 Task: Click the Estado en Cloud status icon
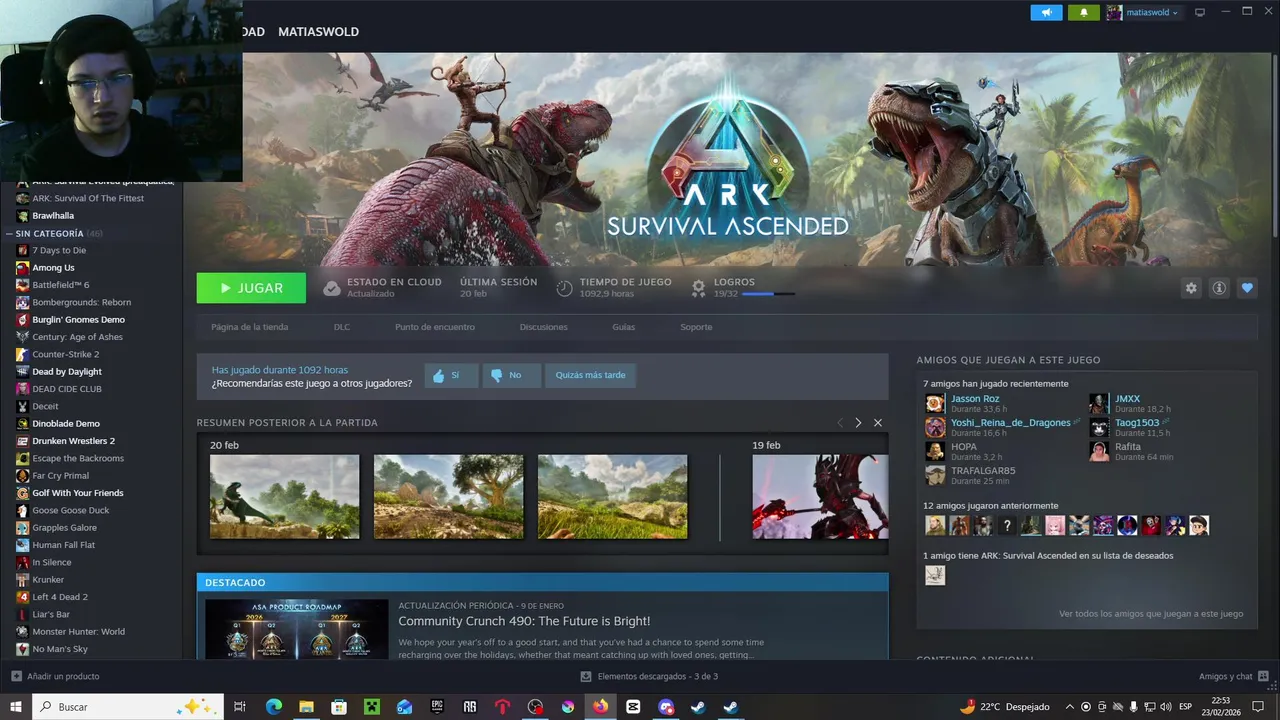pos(332,288)
